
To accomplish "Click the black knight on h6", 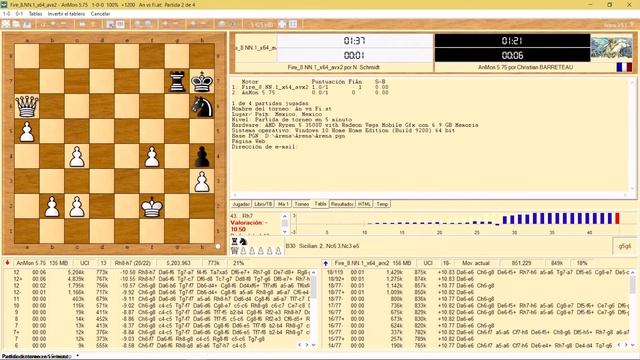I will (202, 106).
